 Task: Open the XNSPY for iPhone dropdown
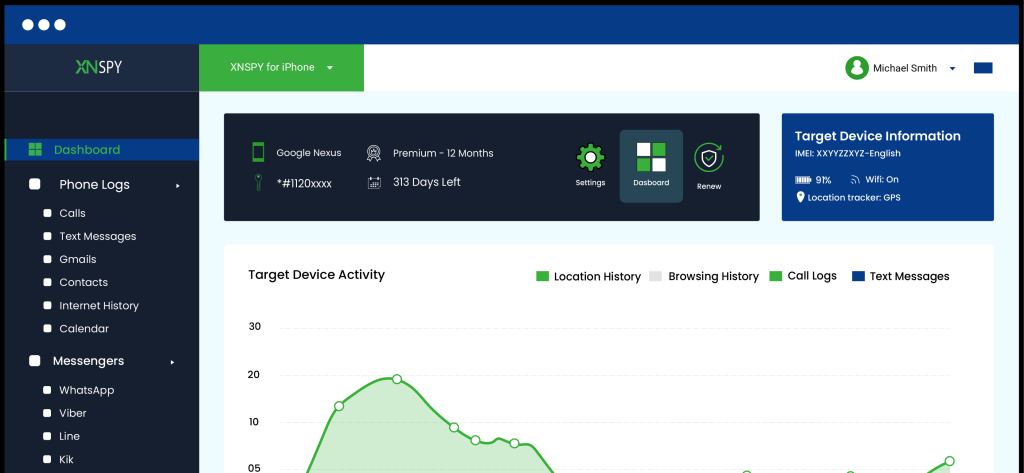(x=281, y=68)
